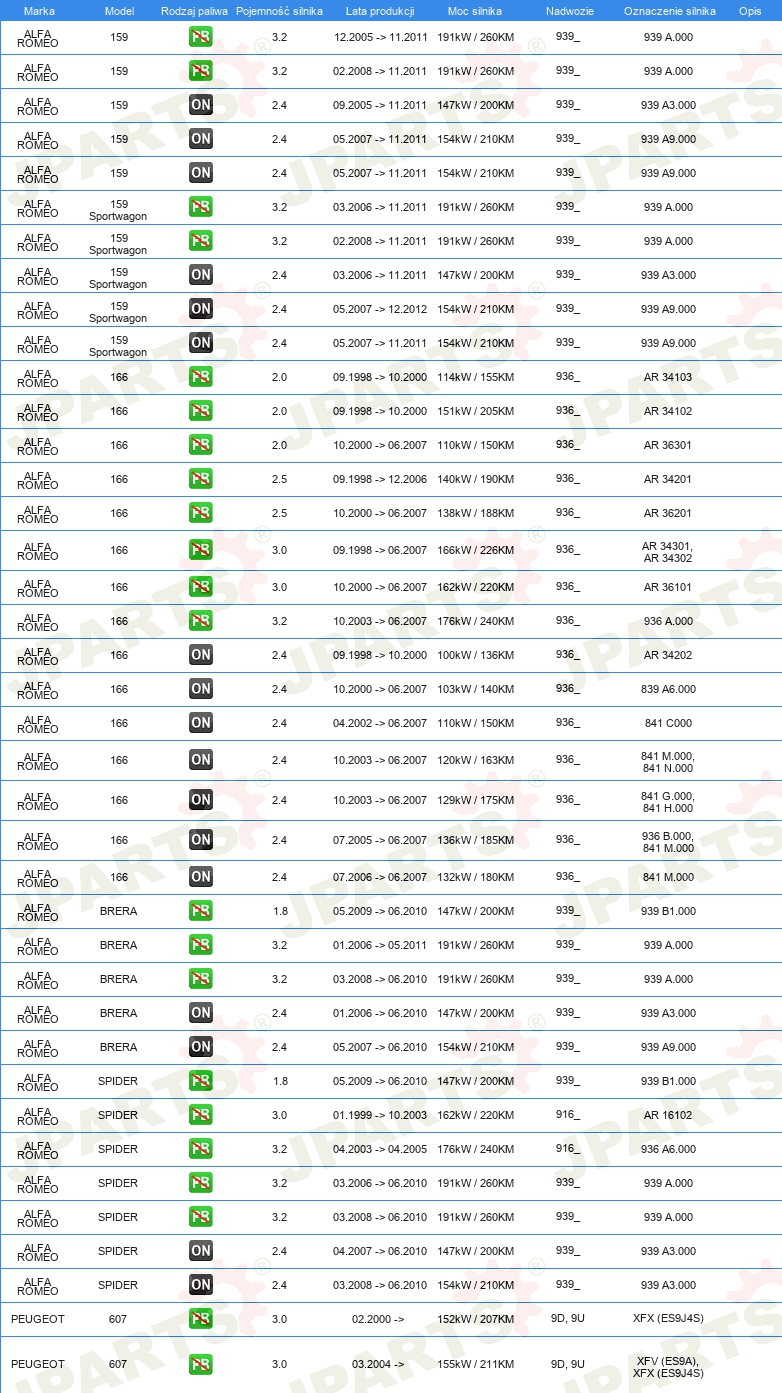Click petrol icon in SPIDER 936 A6.000 row

pyautogui.click(x=201, y=1149)
